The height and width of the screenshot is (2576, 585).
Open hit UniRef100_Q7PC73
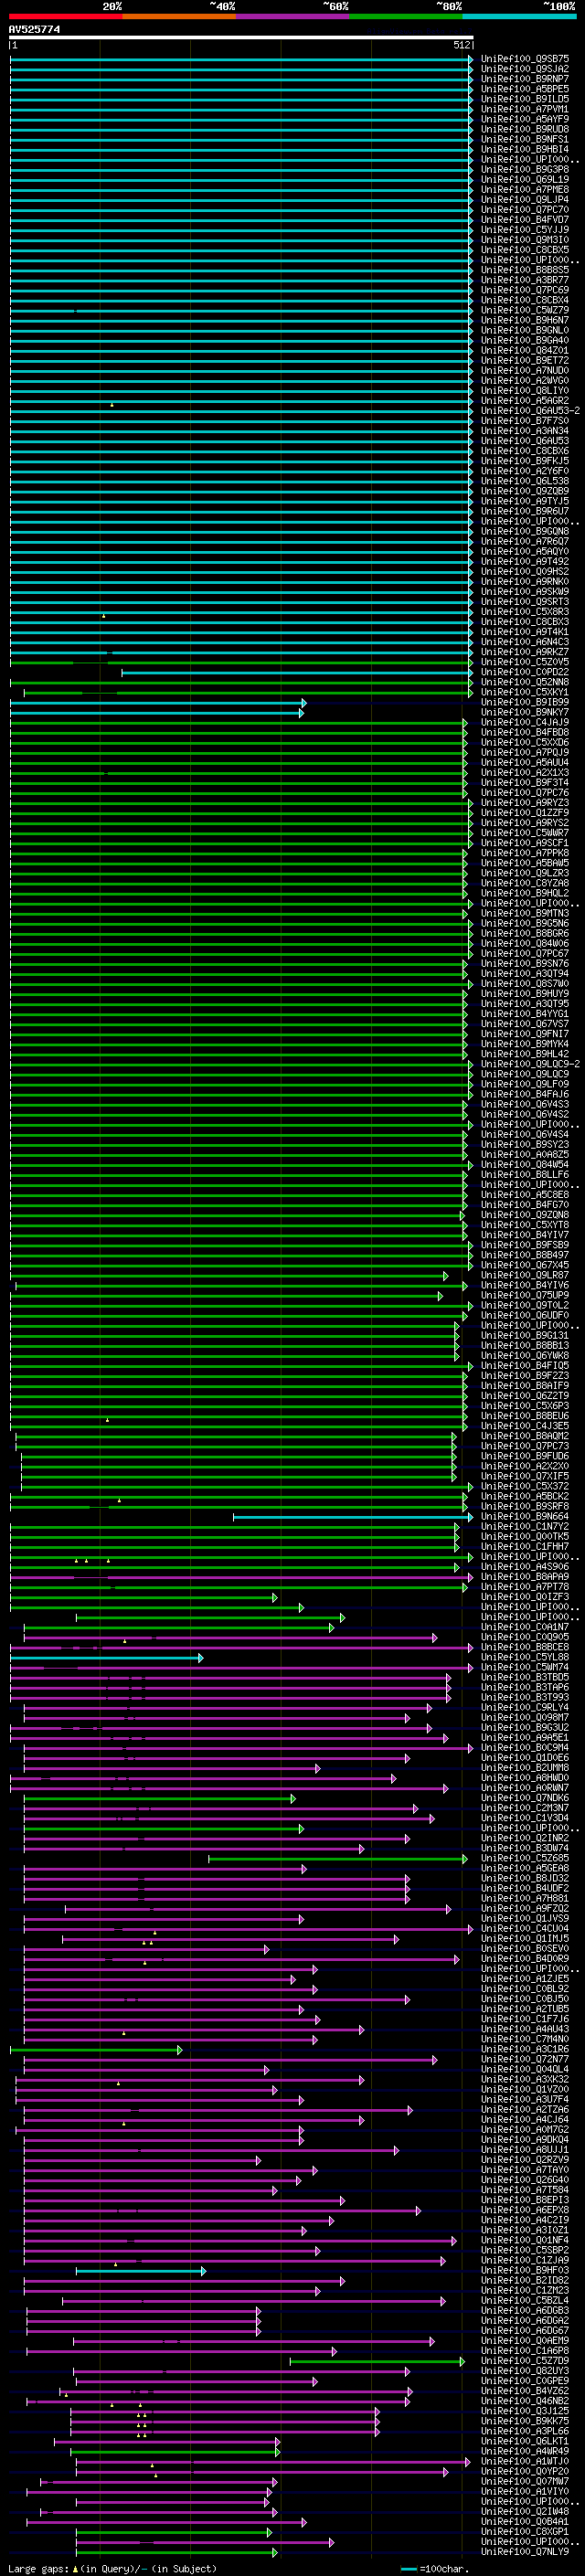pyautogui.click(x=525, y=1446)
